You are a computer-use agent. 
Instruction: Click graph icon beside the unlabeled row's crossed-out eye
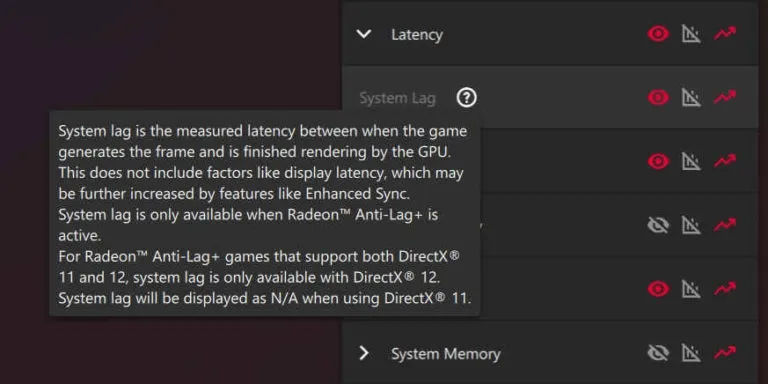tap(725, 225)
